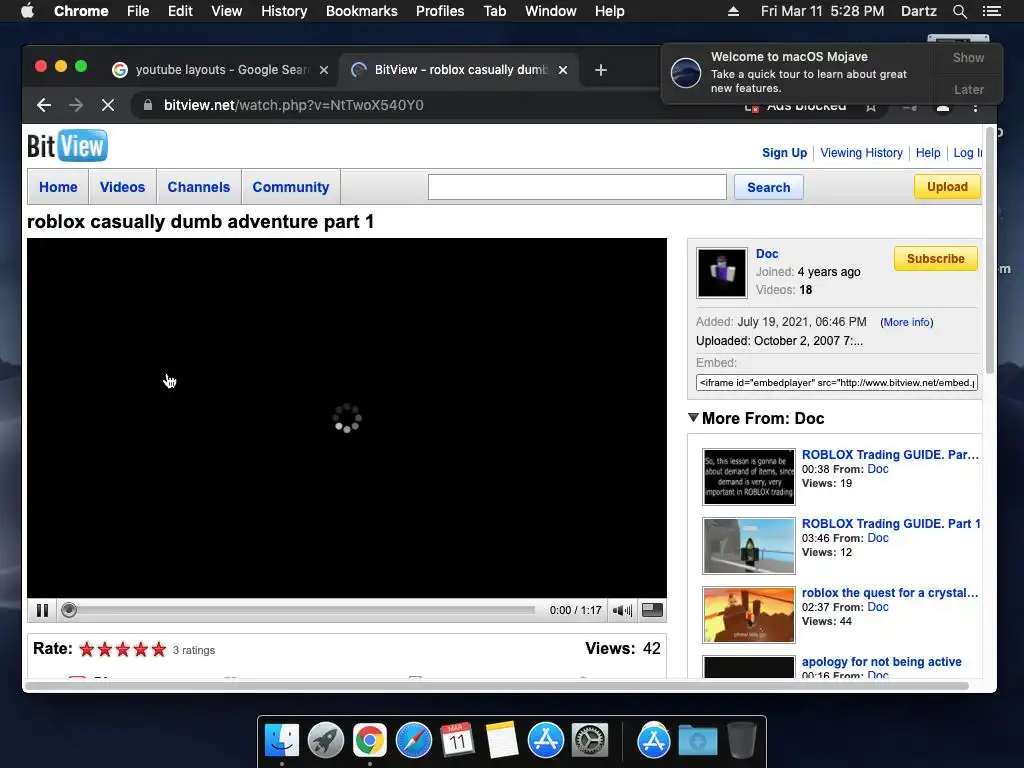Open Notification Center list icon
The image size is (1024, 768).
(991, 11)
